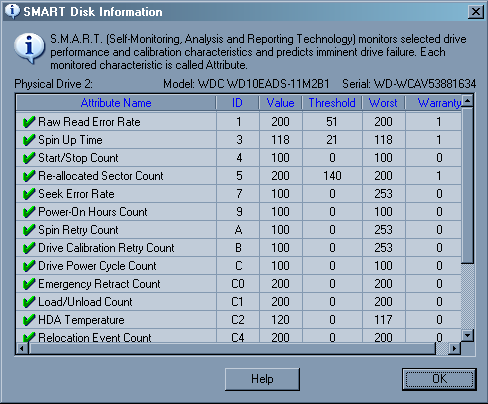Click checkmark icon for Emergency Retract Count
488x404 pixels.
tap(29, 284)
